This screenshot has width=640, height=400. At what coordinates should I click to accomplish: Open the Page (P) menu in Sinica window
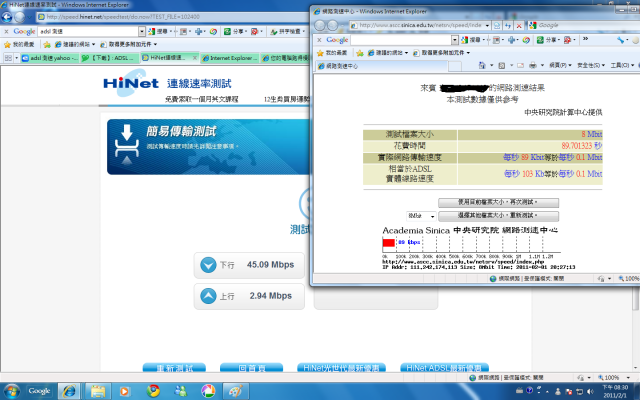tap(560, 65)
